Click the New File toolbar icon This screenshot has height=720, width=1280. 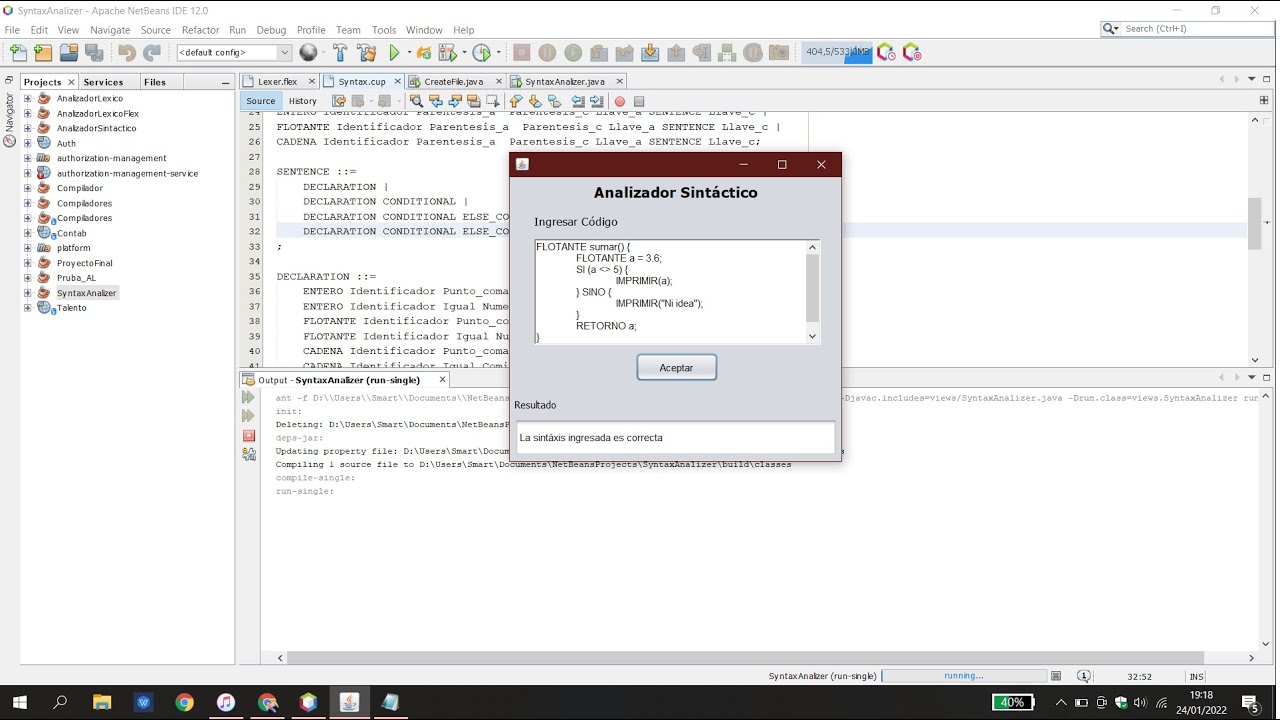(18, 53)
